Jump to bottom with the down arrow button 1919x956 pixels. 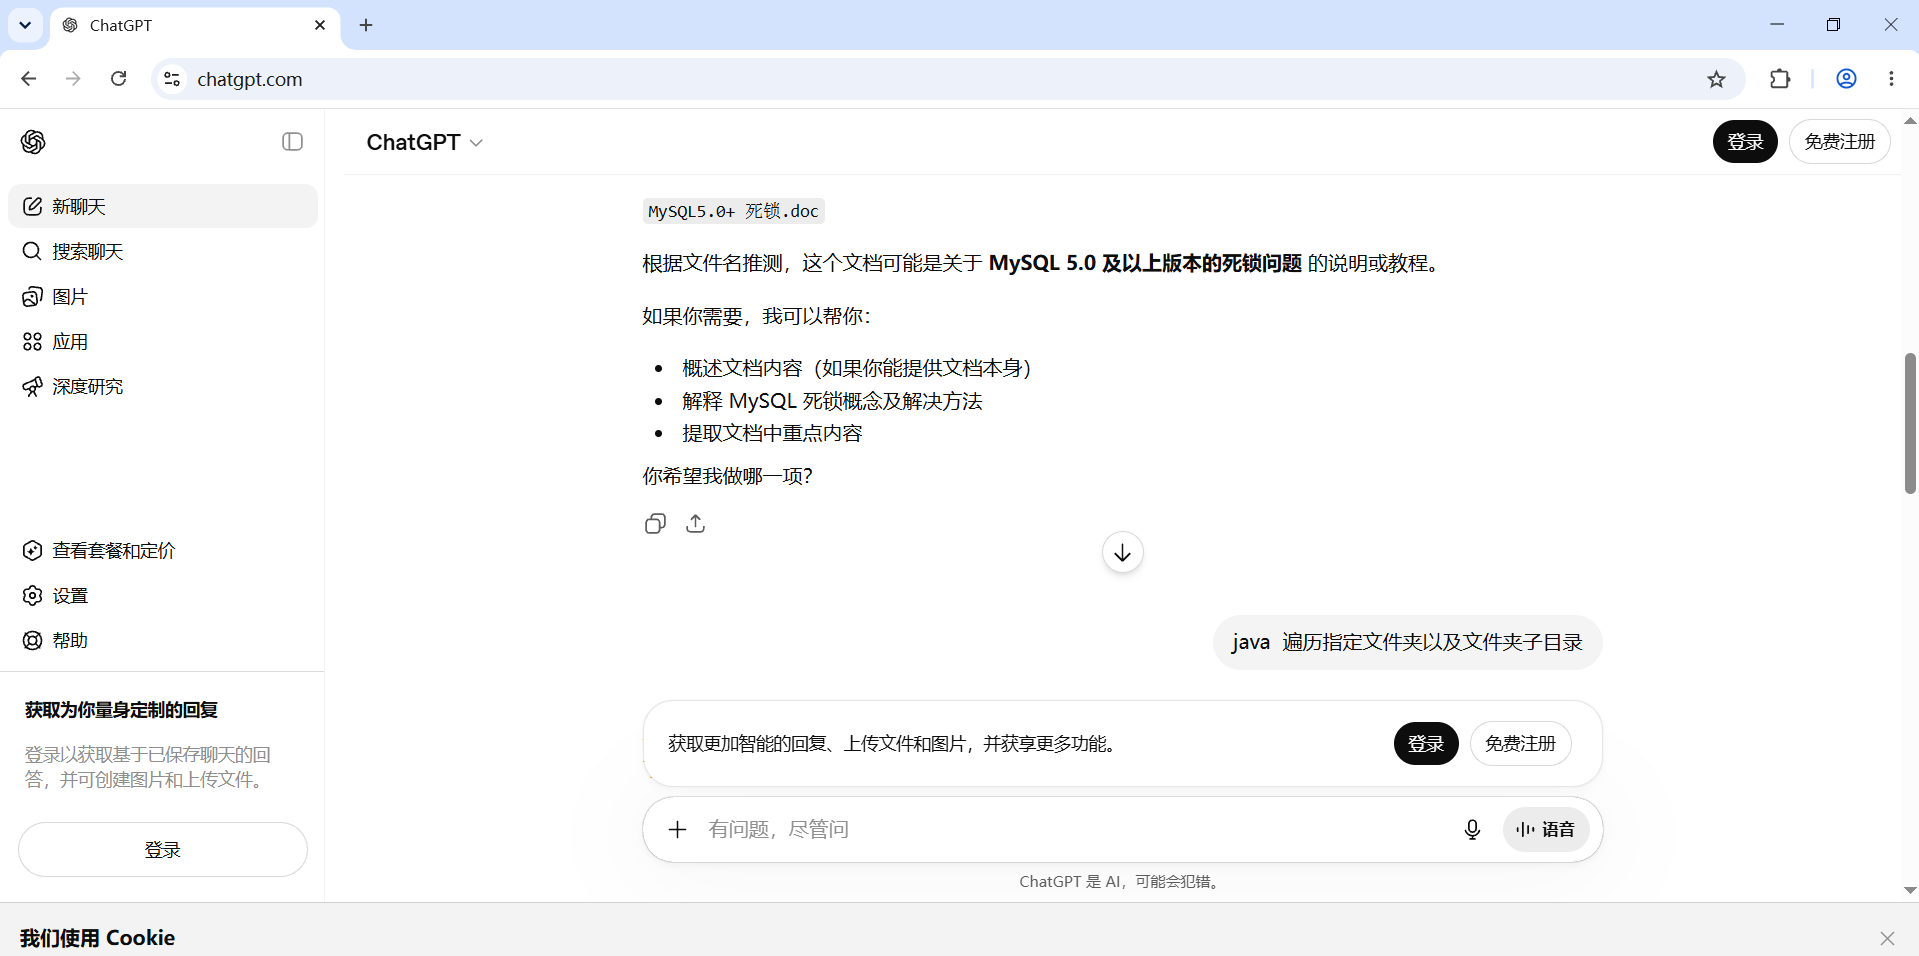(1123, 552)
